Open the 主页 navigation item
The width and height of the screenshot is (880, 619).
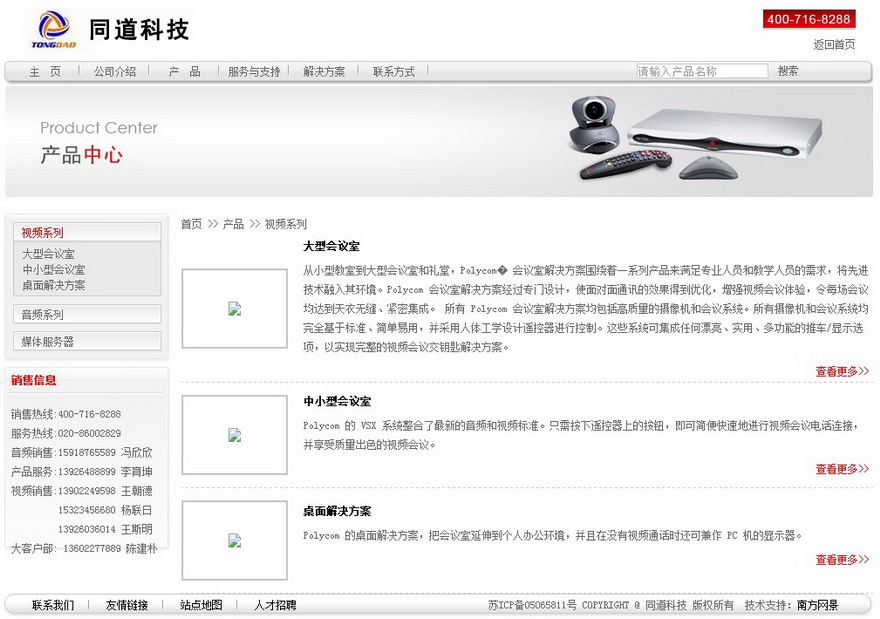pyautogui.click(x=45, y=72)
